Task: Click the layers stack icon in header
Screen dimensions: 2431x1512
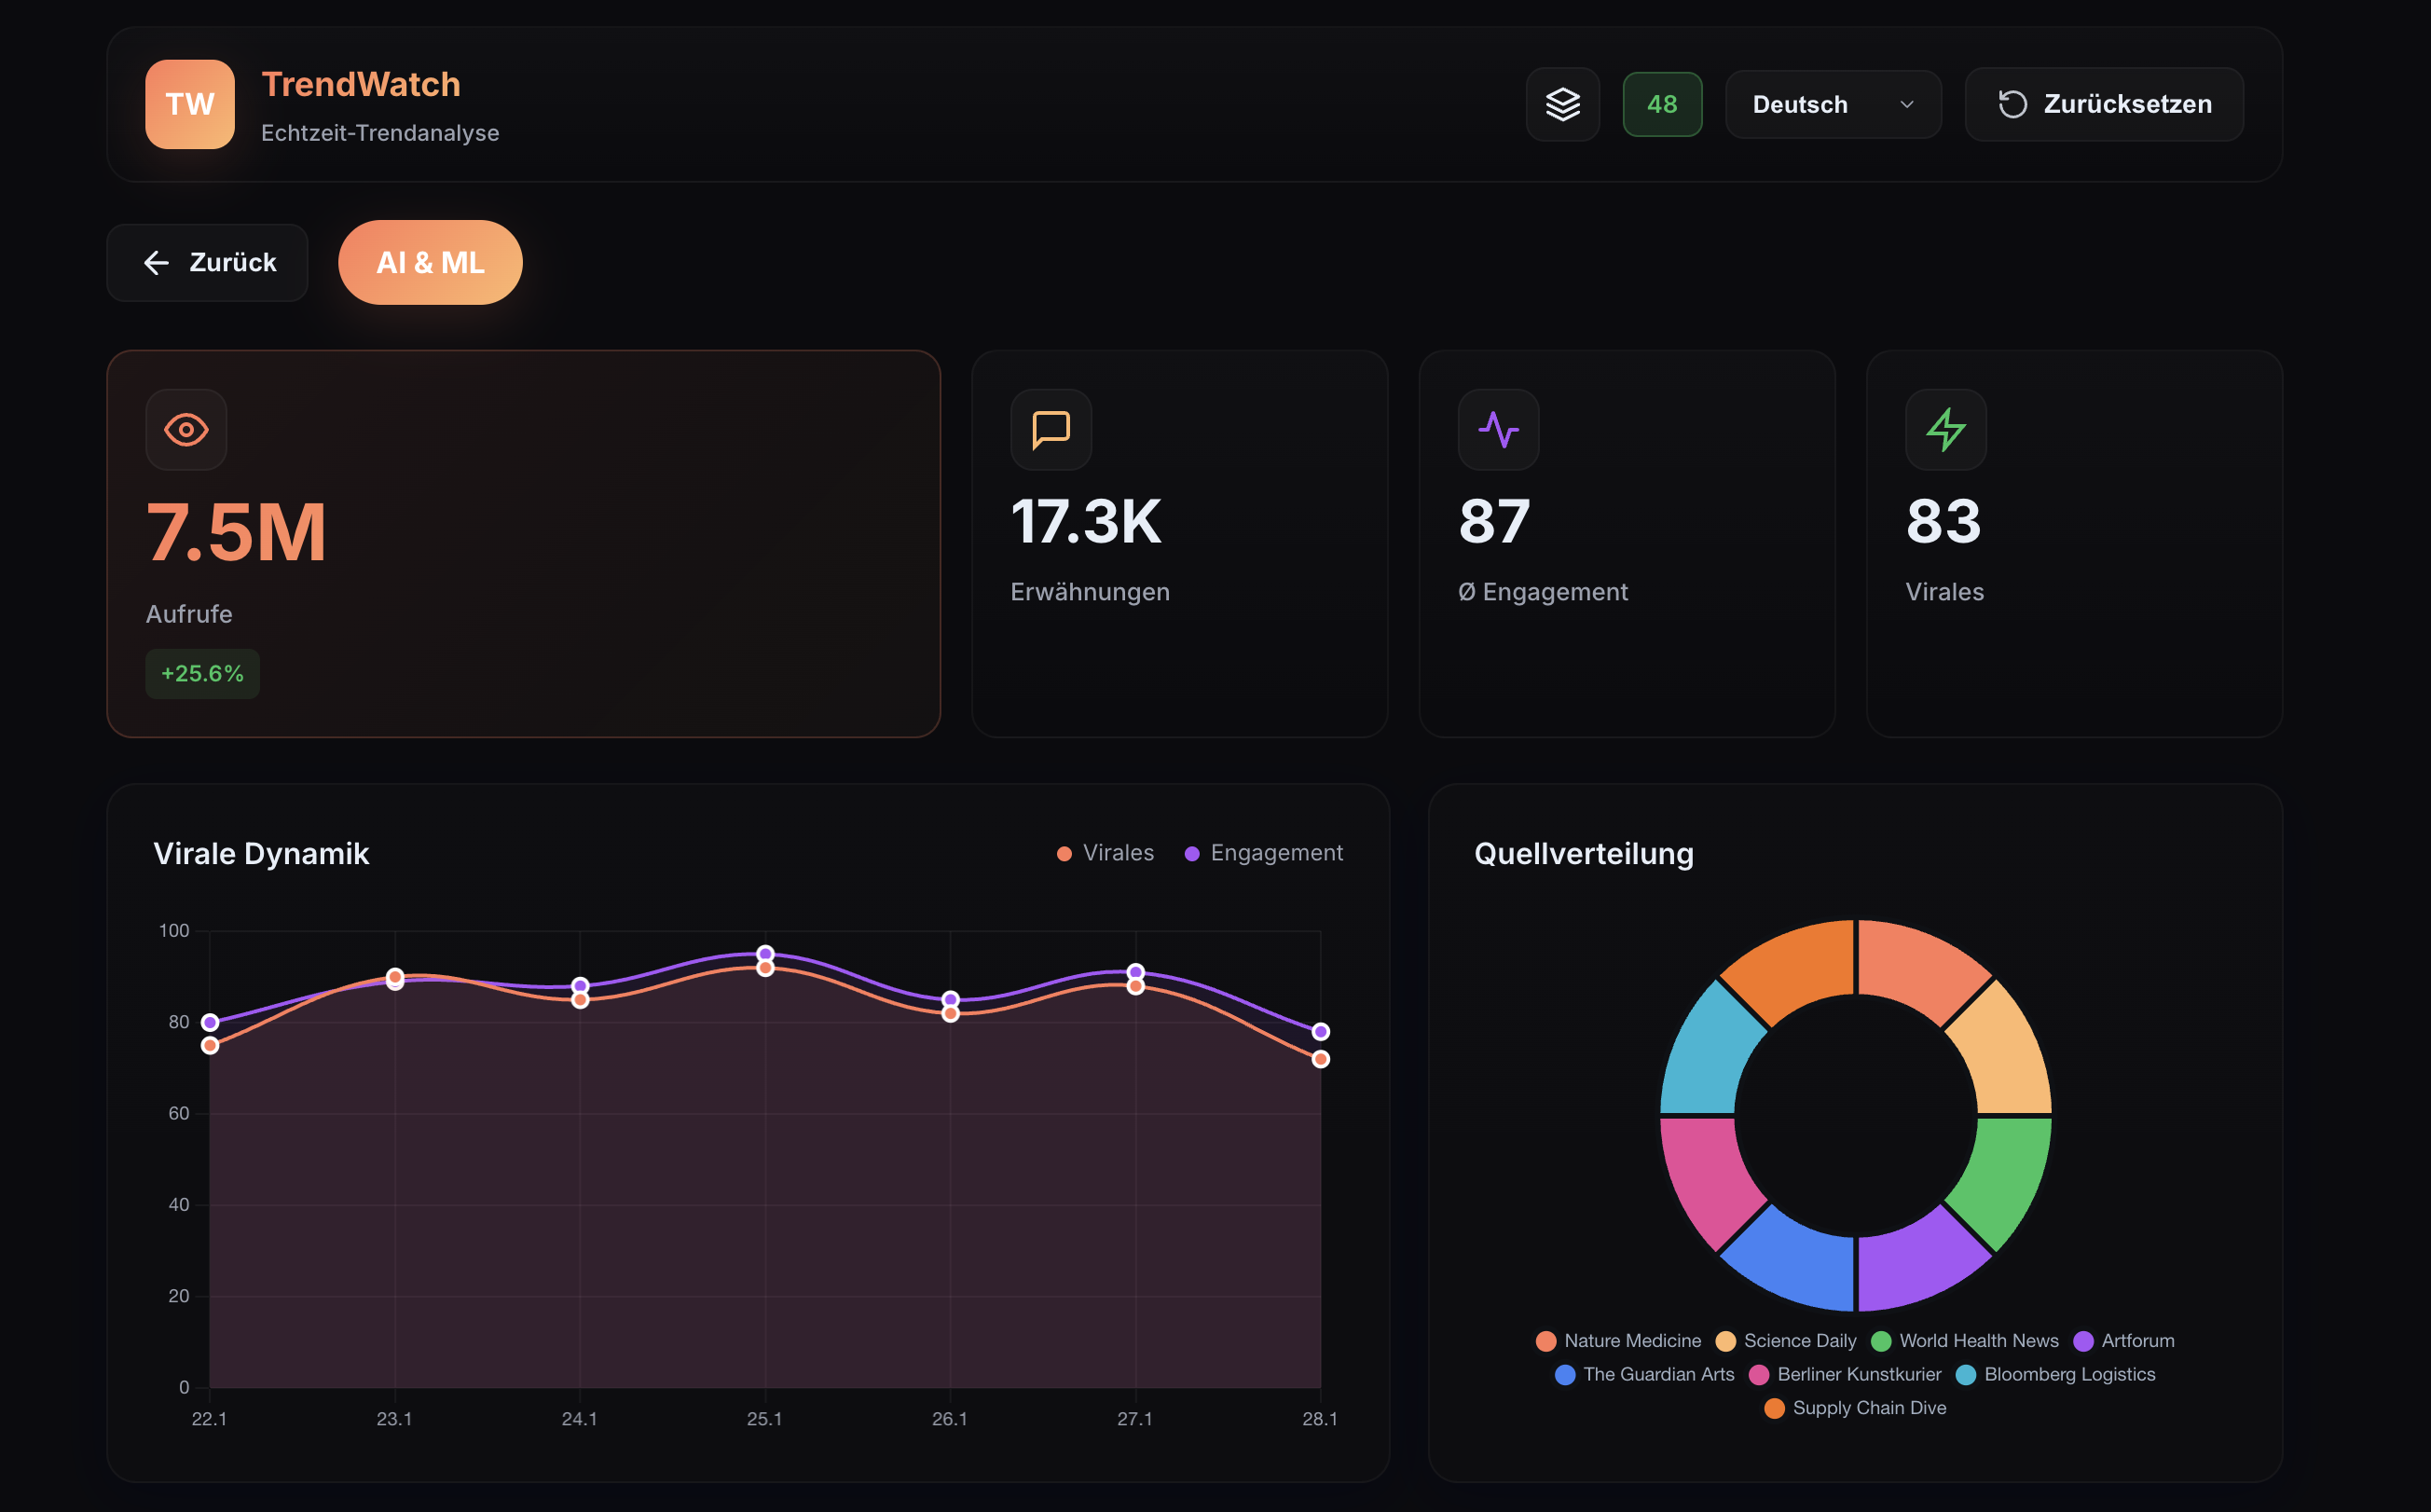Action: 1562,104
